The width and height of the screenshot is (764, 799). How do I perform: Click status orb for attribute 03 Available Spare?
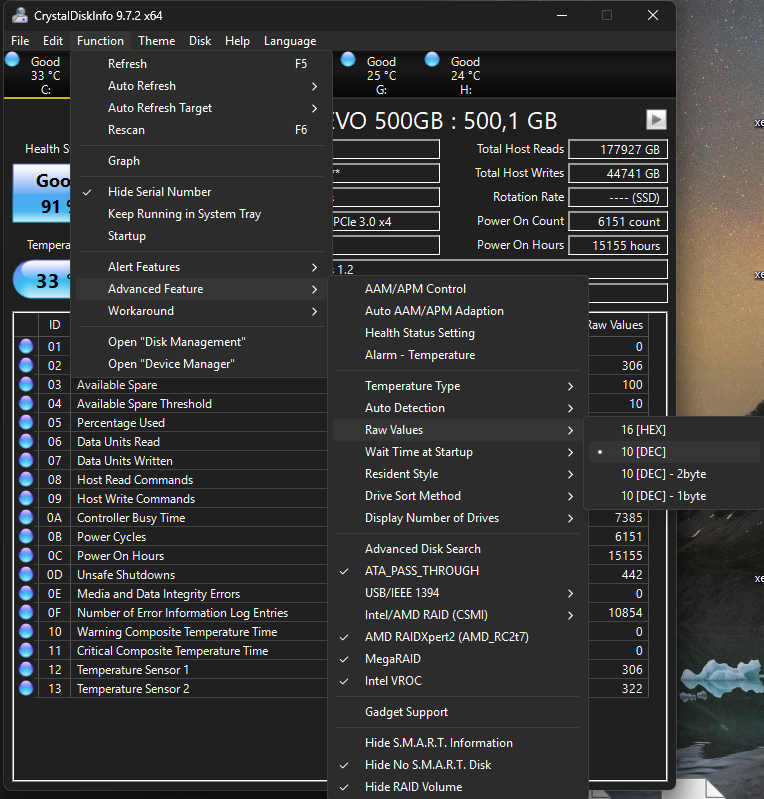click(26, 385)
